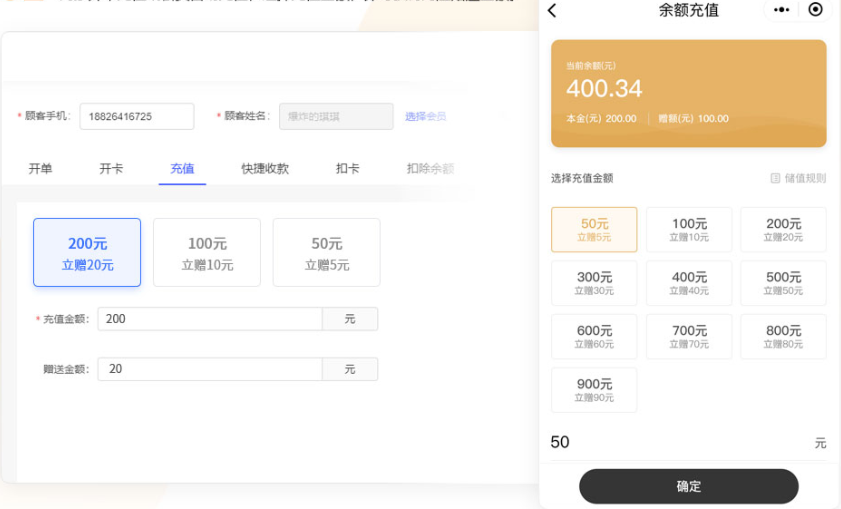Go back using the left arrow icon
The height and width of the screenshot is (509, 841).
(552, 10)
